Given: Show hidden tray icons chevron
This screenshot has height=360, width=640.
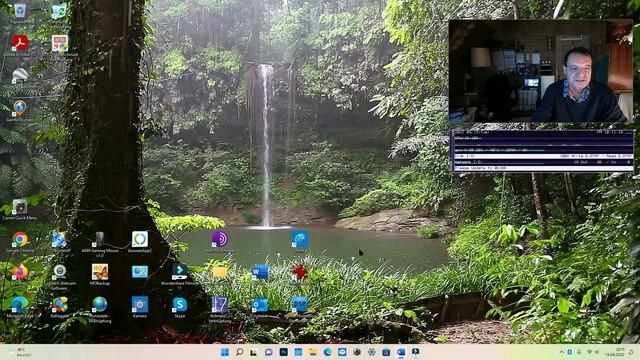Looking at the screenshot, I should 562,352.
